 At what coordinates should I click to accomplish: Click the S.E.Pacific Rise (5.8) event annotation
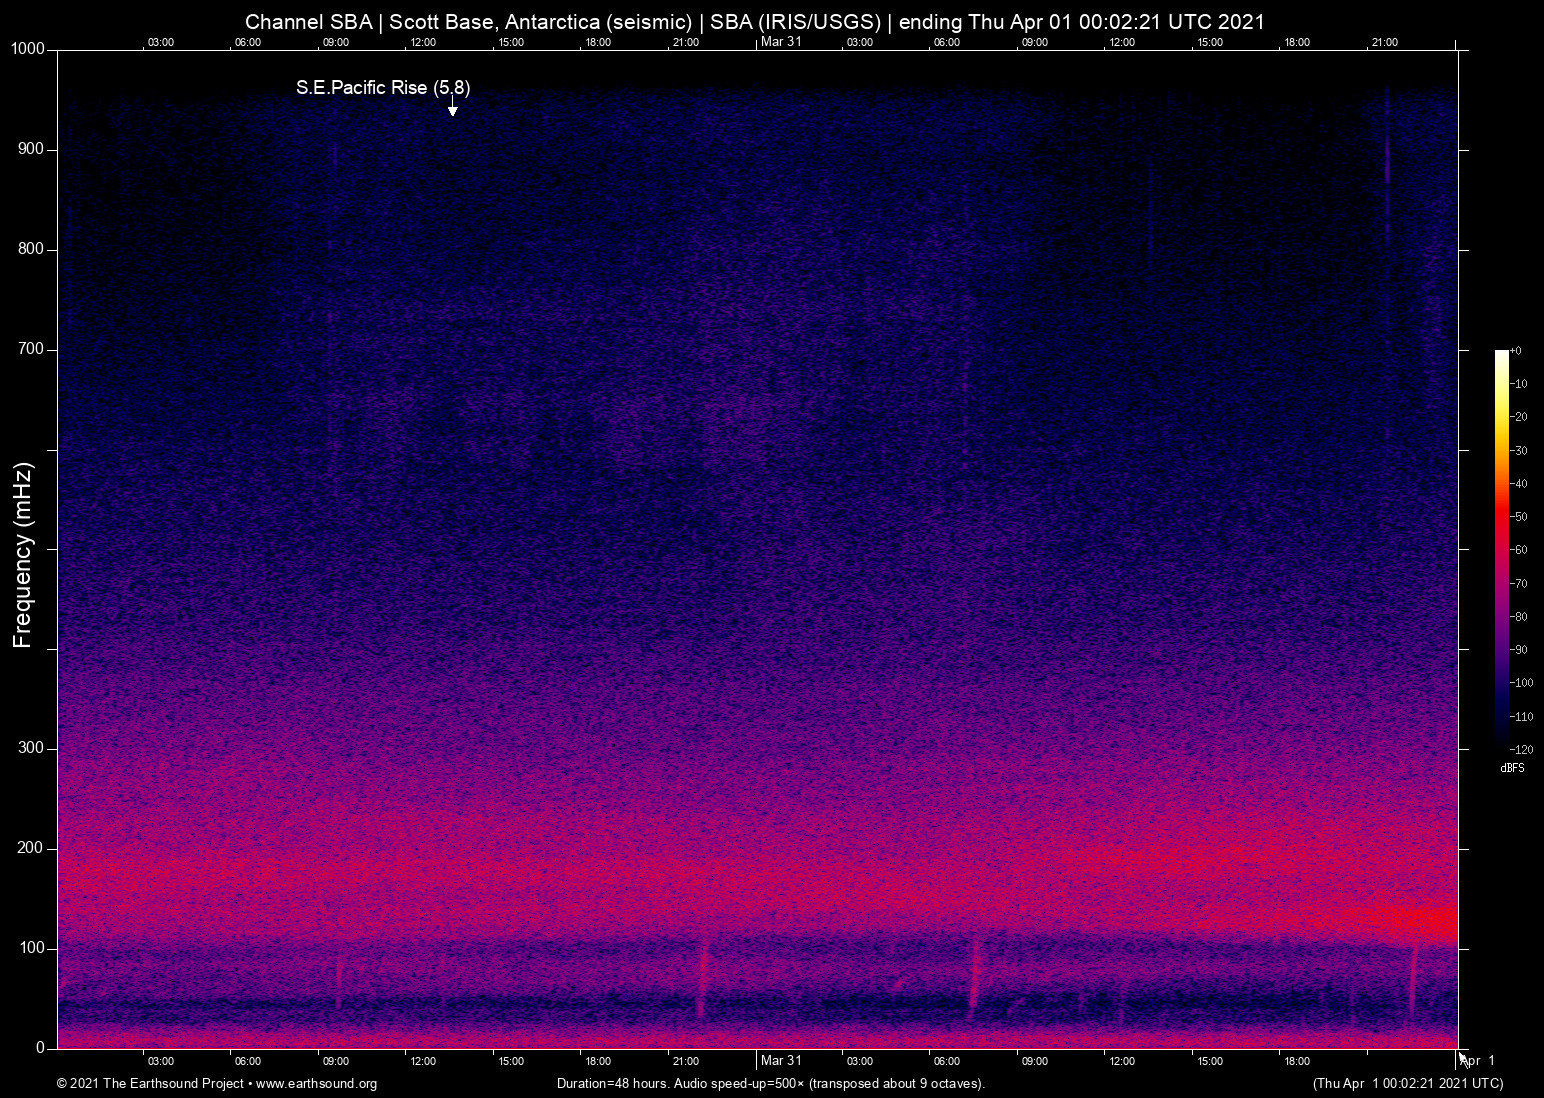382,88
